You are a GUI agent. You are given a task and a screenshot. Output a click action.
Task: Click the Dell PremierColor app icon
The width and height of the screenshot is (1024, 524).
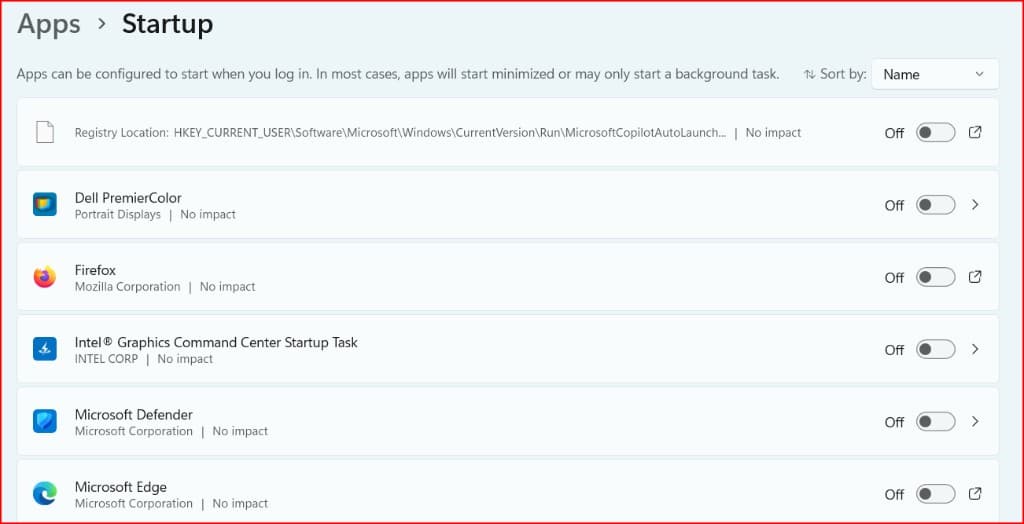tap(44, 205)
